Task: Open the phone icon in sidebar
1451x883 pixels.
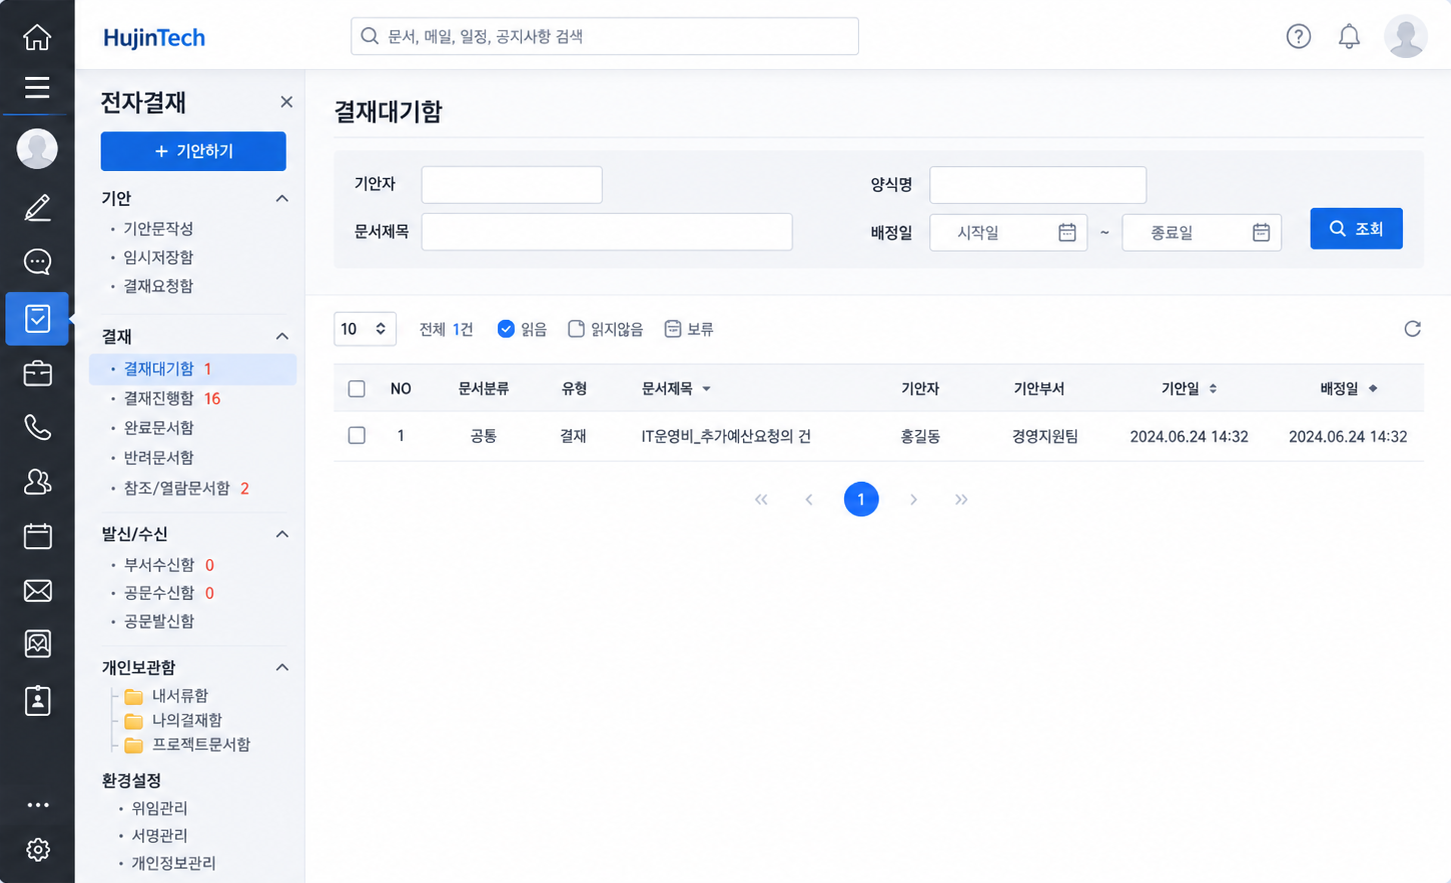Action: click(x=37, y=427)
